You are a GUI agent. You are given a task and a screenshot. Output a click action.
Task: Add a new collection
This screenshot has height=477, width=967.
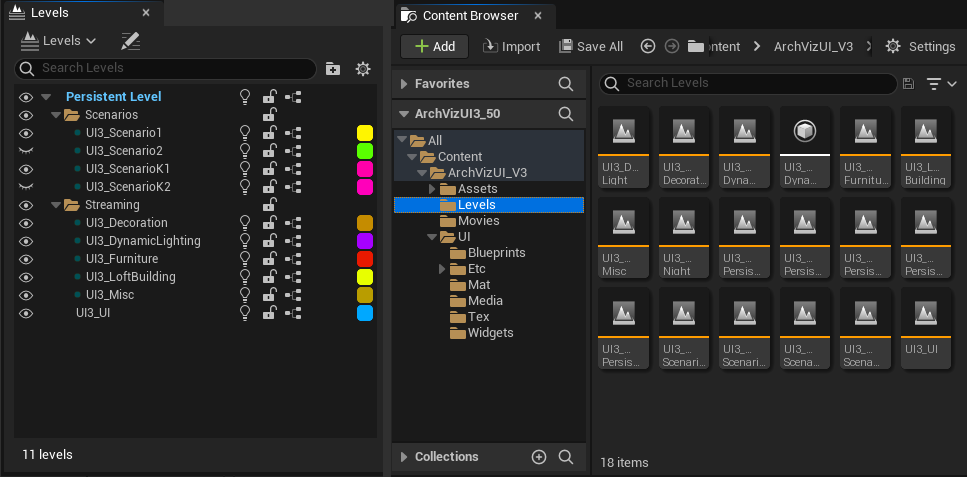click(539, 457)
